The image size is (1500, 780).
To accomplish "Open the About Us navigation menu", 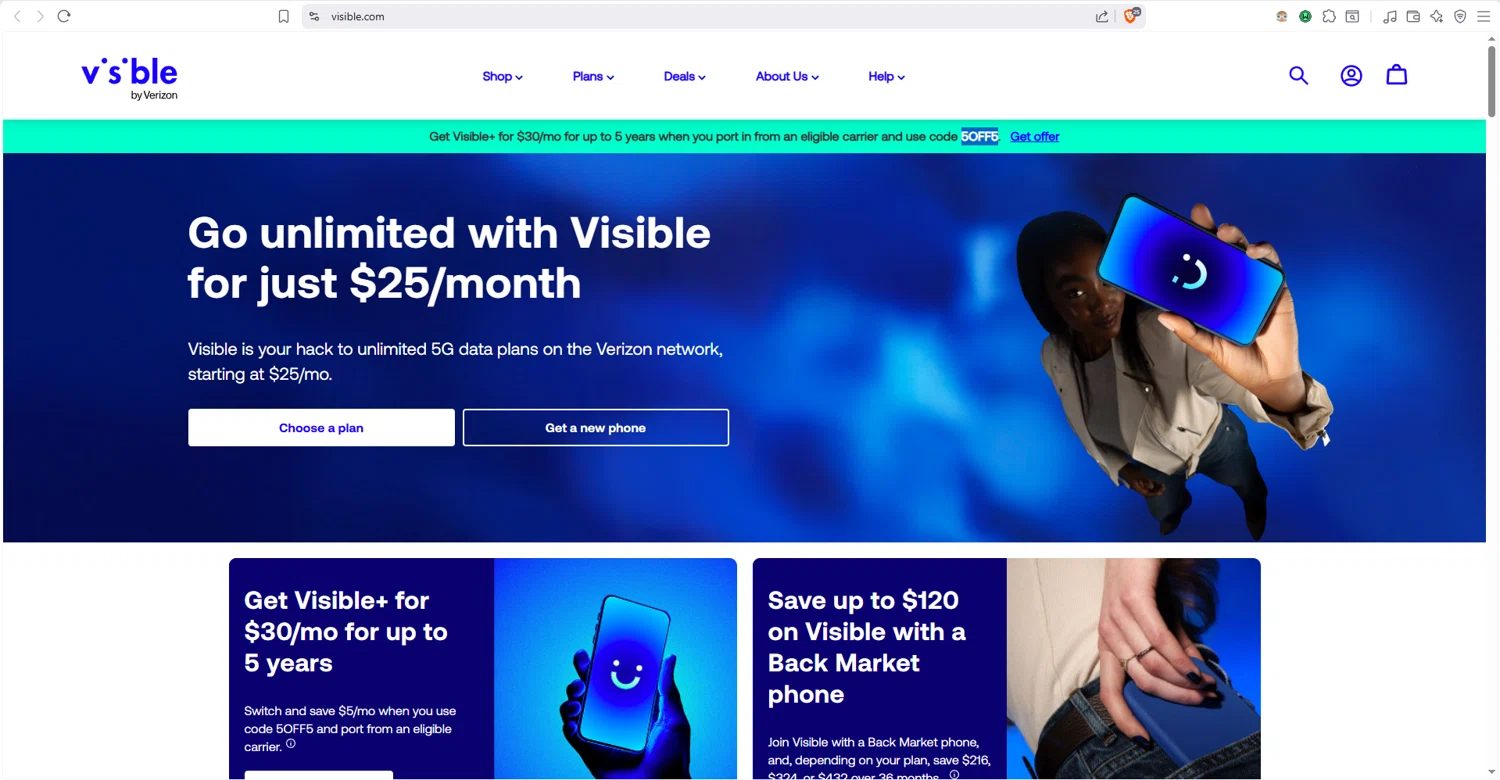I will [787, 76].
